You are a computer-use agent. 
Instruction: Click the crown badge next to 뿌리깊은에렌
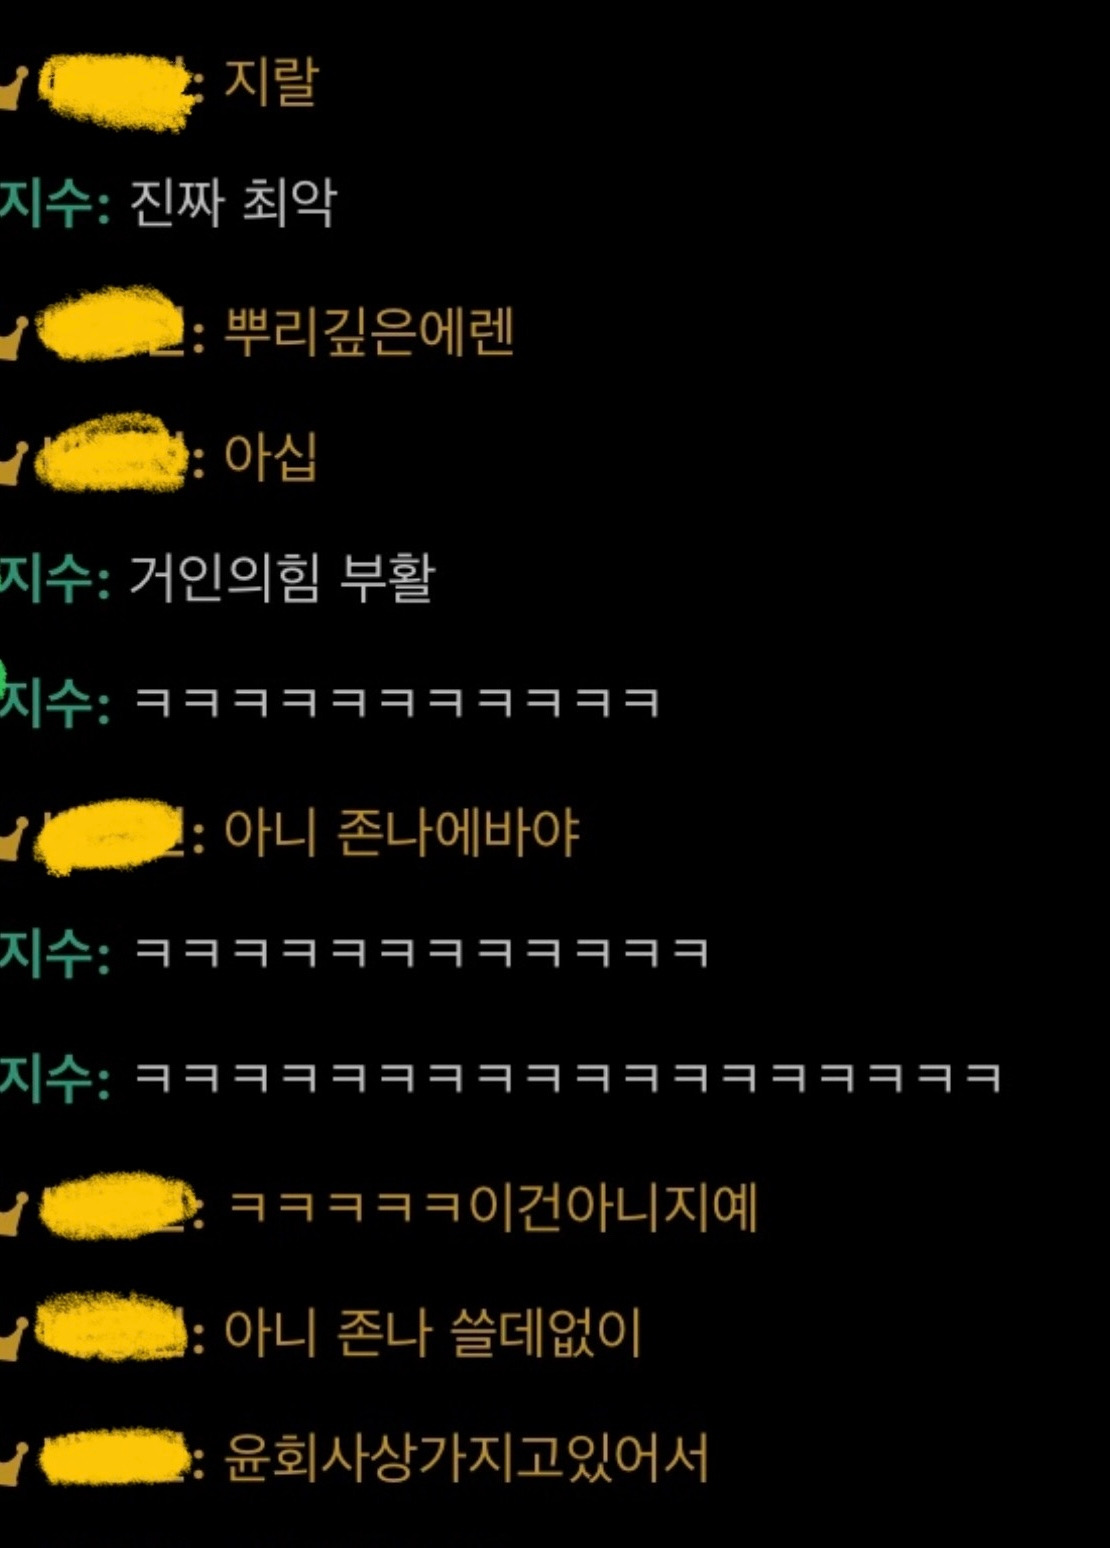pyautogui.click(x=12, y=337)
